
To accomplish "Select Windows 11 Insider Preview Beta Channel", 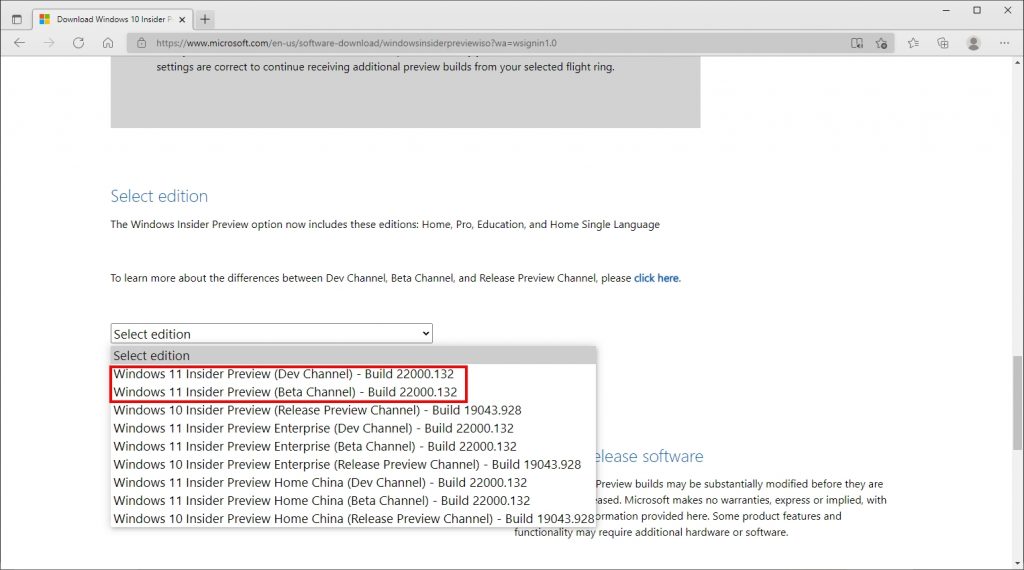I will [353, 392].
